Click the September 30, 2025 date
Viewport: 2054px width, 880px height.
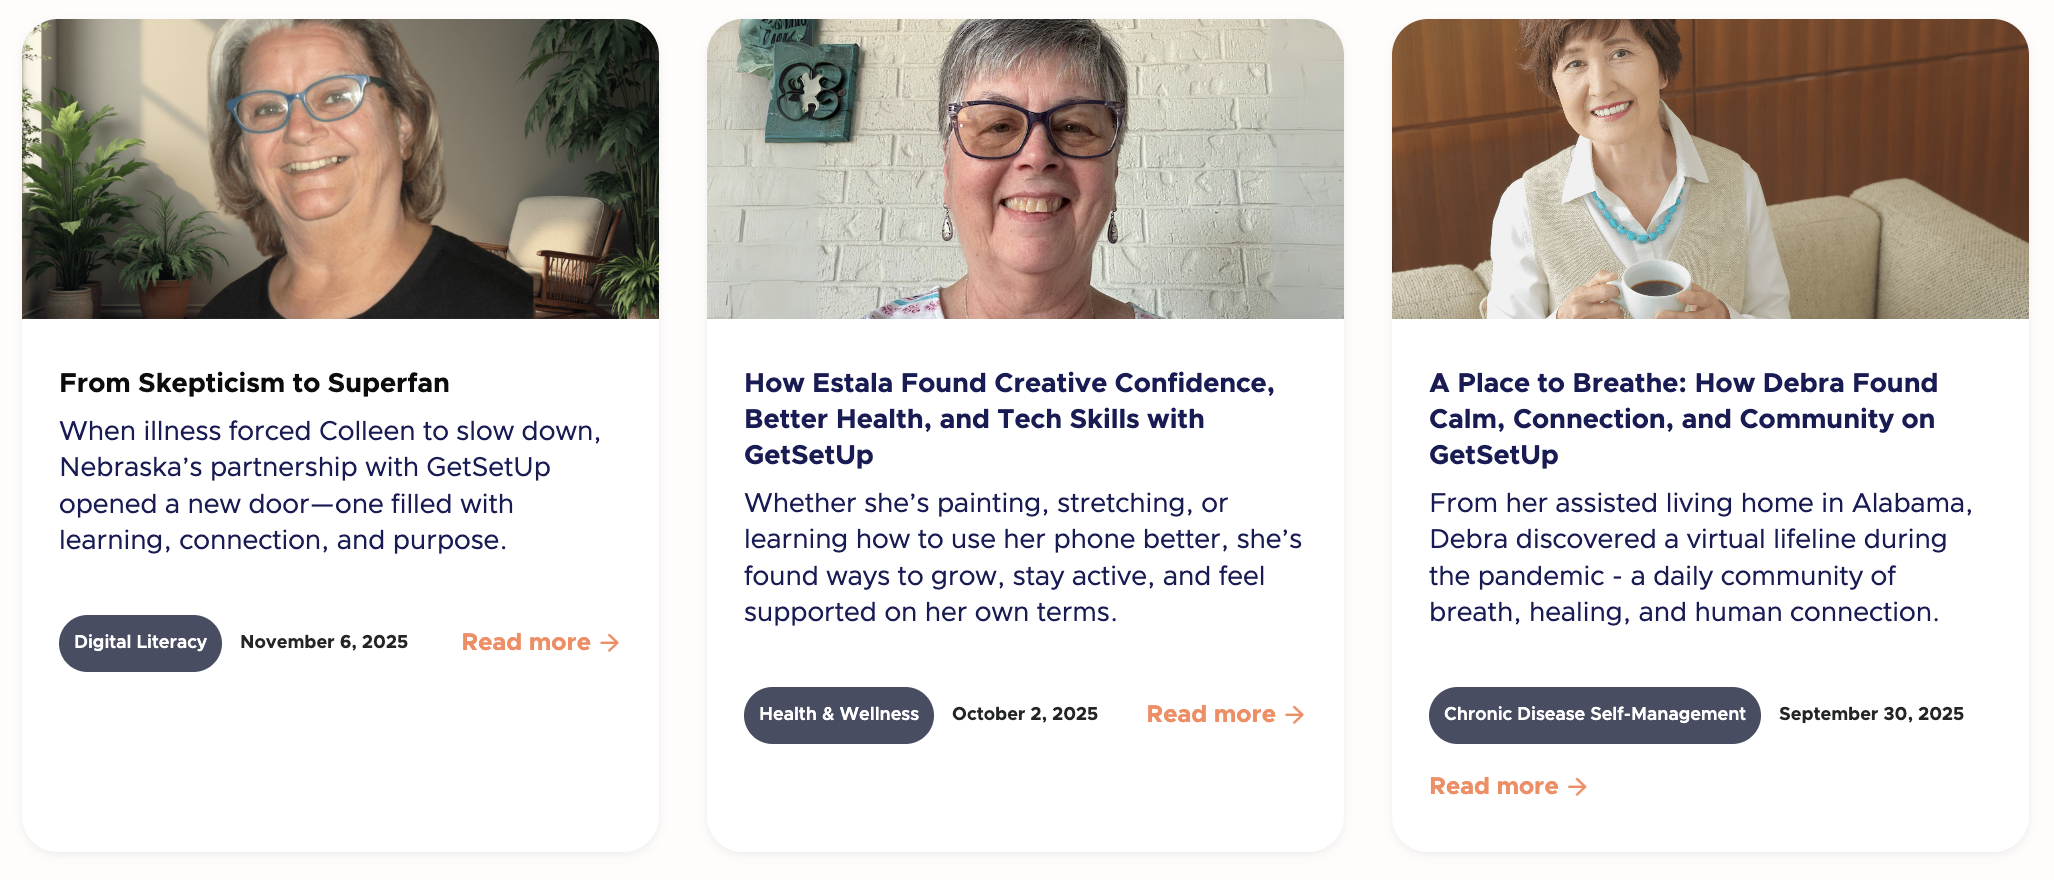click(1871, 714)
